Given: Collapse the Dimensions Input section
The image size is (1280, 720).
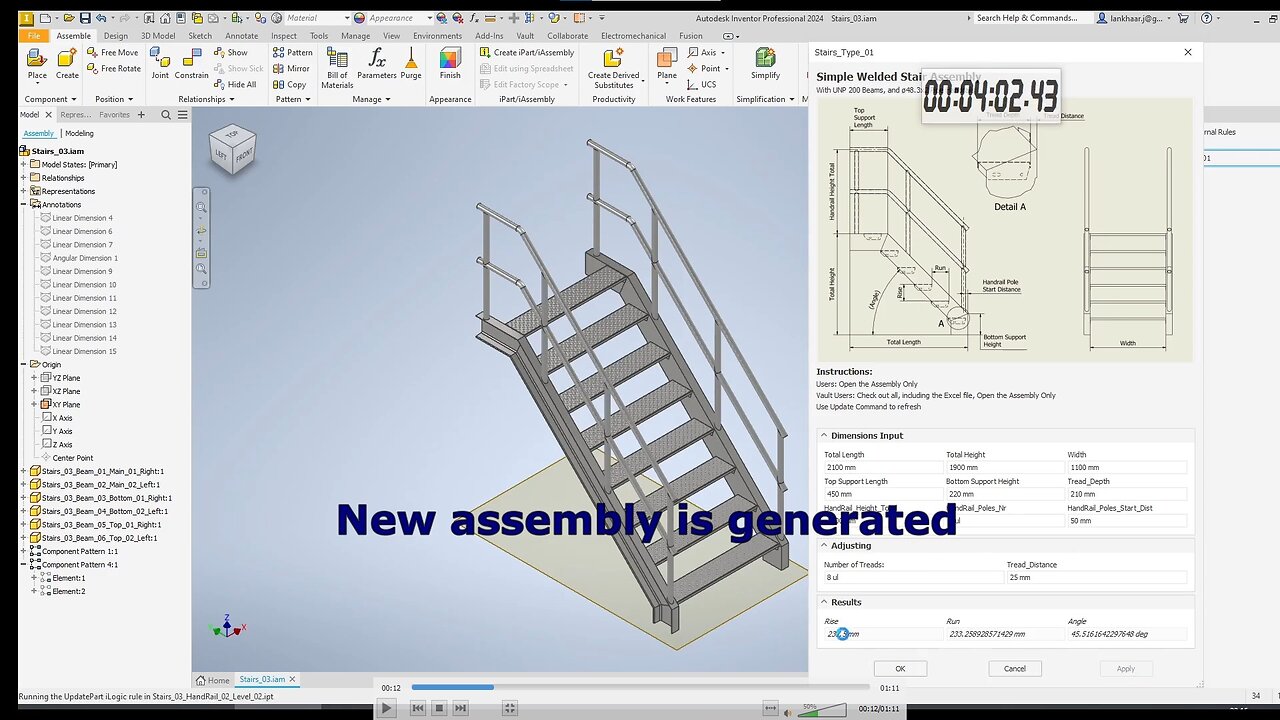Looking at the screenshot, I should coord(824,436).
